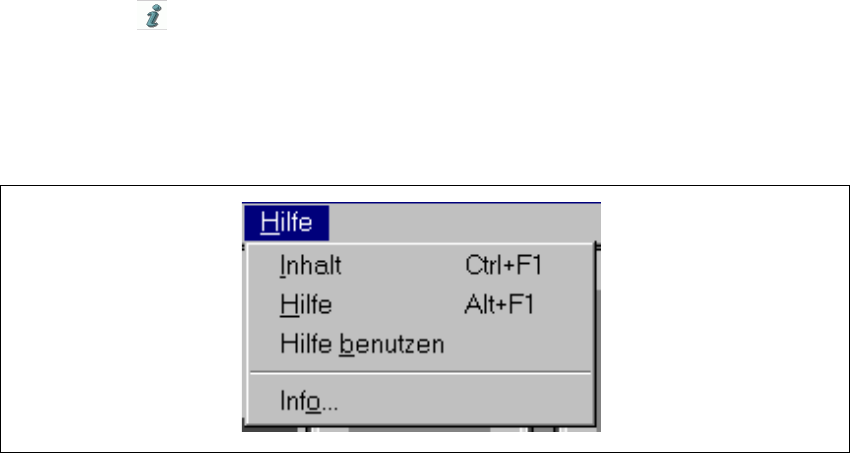Click empty menu bar area right of Hilfe

click(x=460, y=222)
